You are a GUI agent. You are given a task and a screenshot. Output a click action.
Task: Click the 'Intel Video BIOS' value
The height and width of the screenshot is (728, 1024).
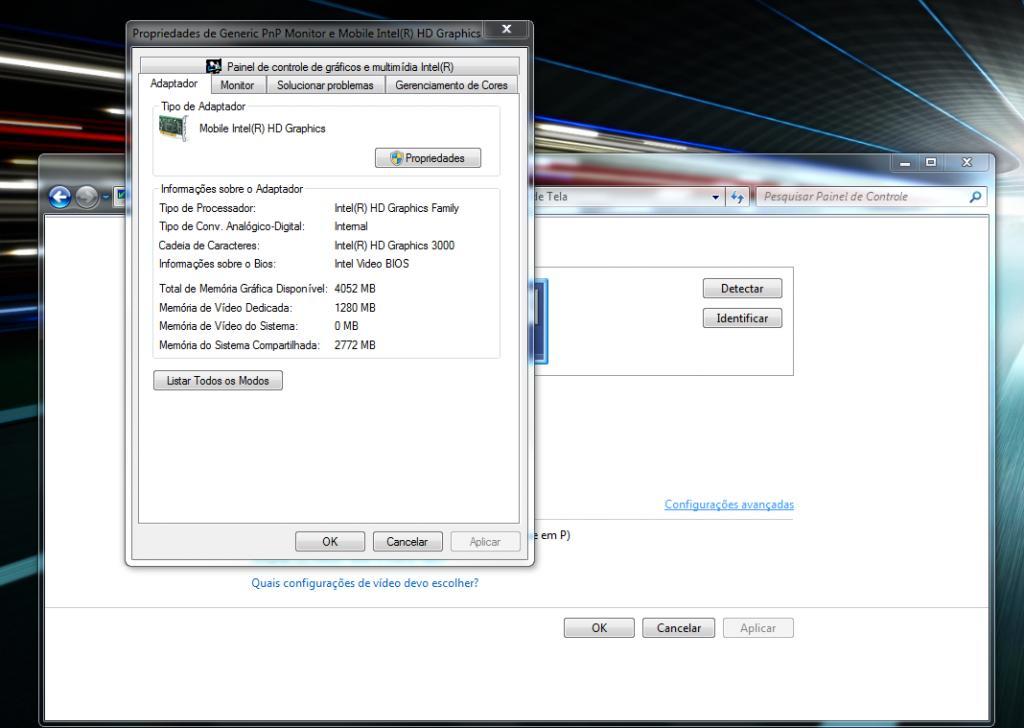point(372,264)
